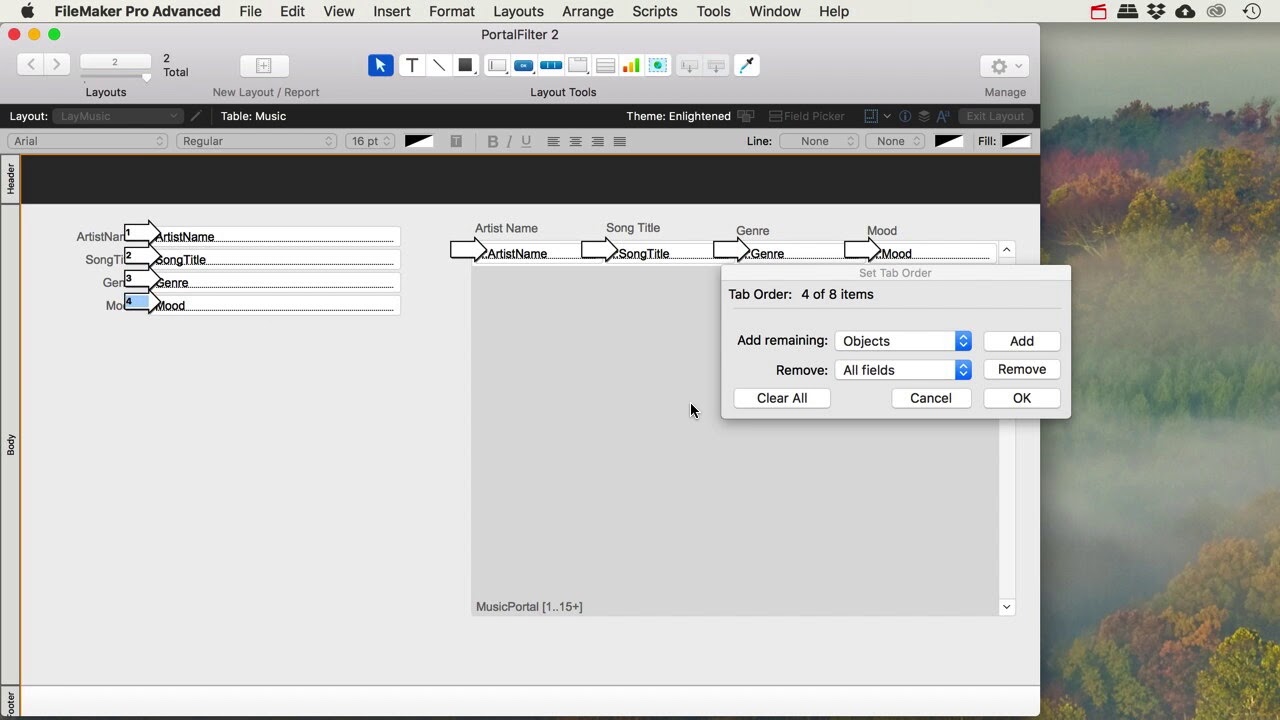Click the Line color swatch
The image size is (1280, 720).
click(x=949, y=141)
